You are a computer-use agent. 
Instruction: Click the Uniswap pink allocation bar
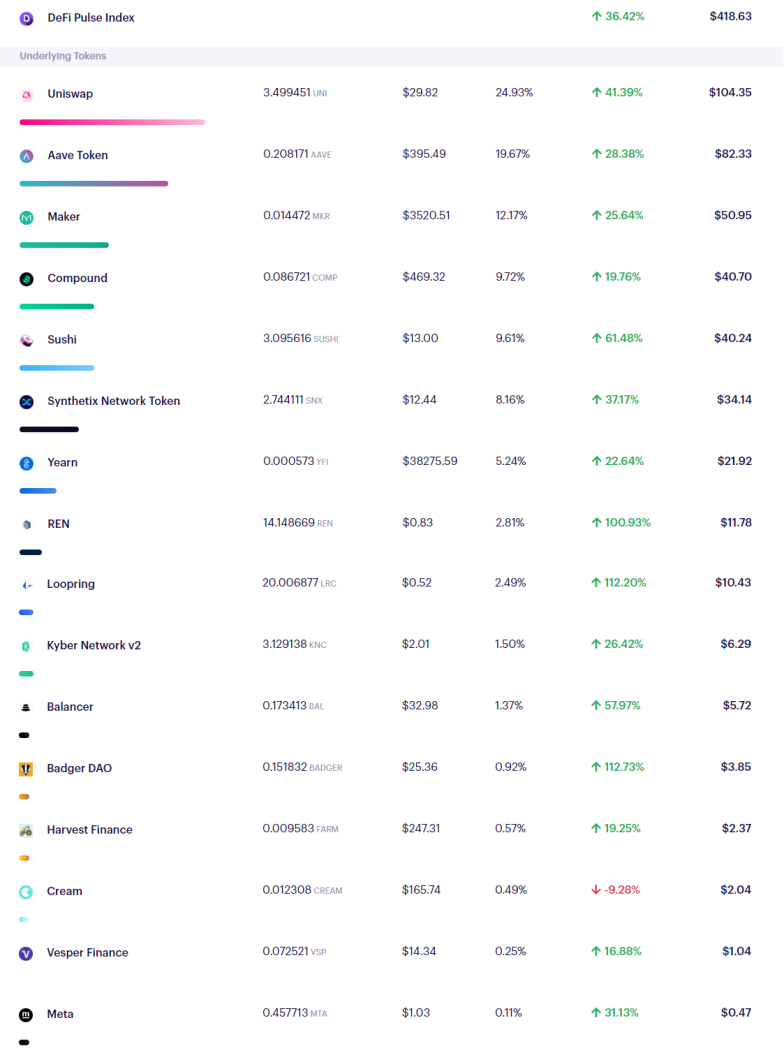pos(112,122)
